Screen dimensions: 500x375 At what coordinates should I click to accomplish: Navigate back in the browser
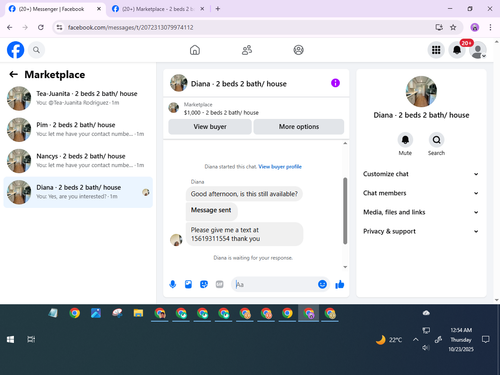10,27
